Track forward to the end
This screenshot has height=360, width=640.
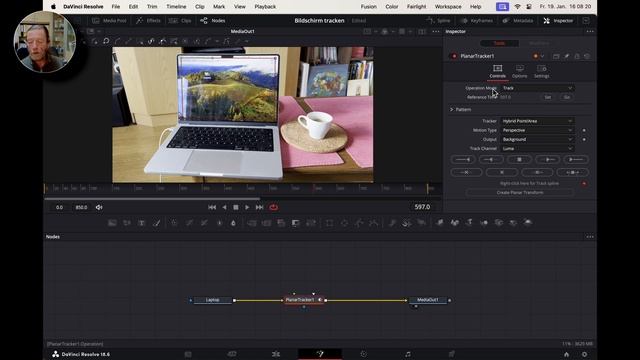(576, 160)
